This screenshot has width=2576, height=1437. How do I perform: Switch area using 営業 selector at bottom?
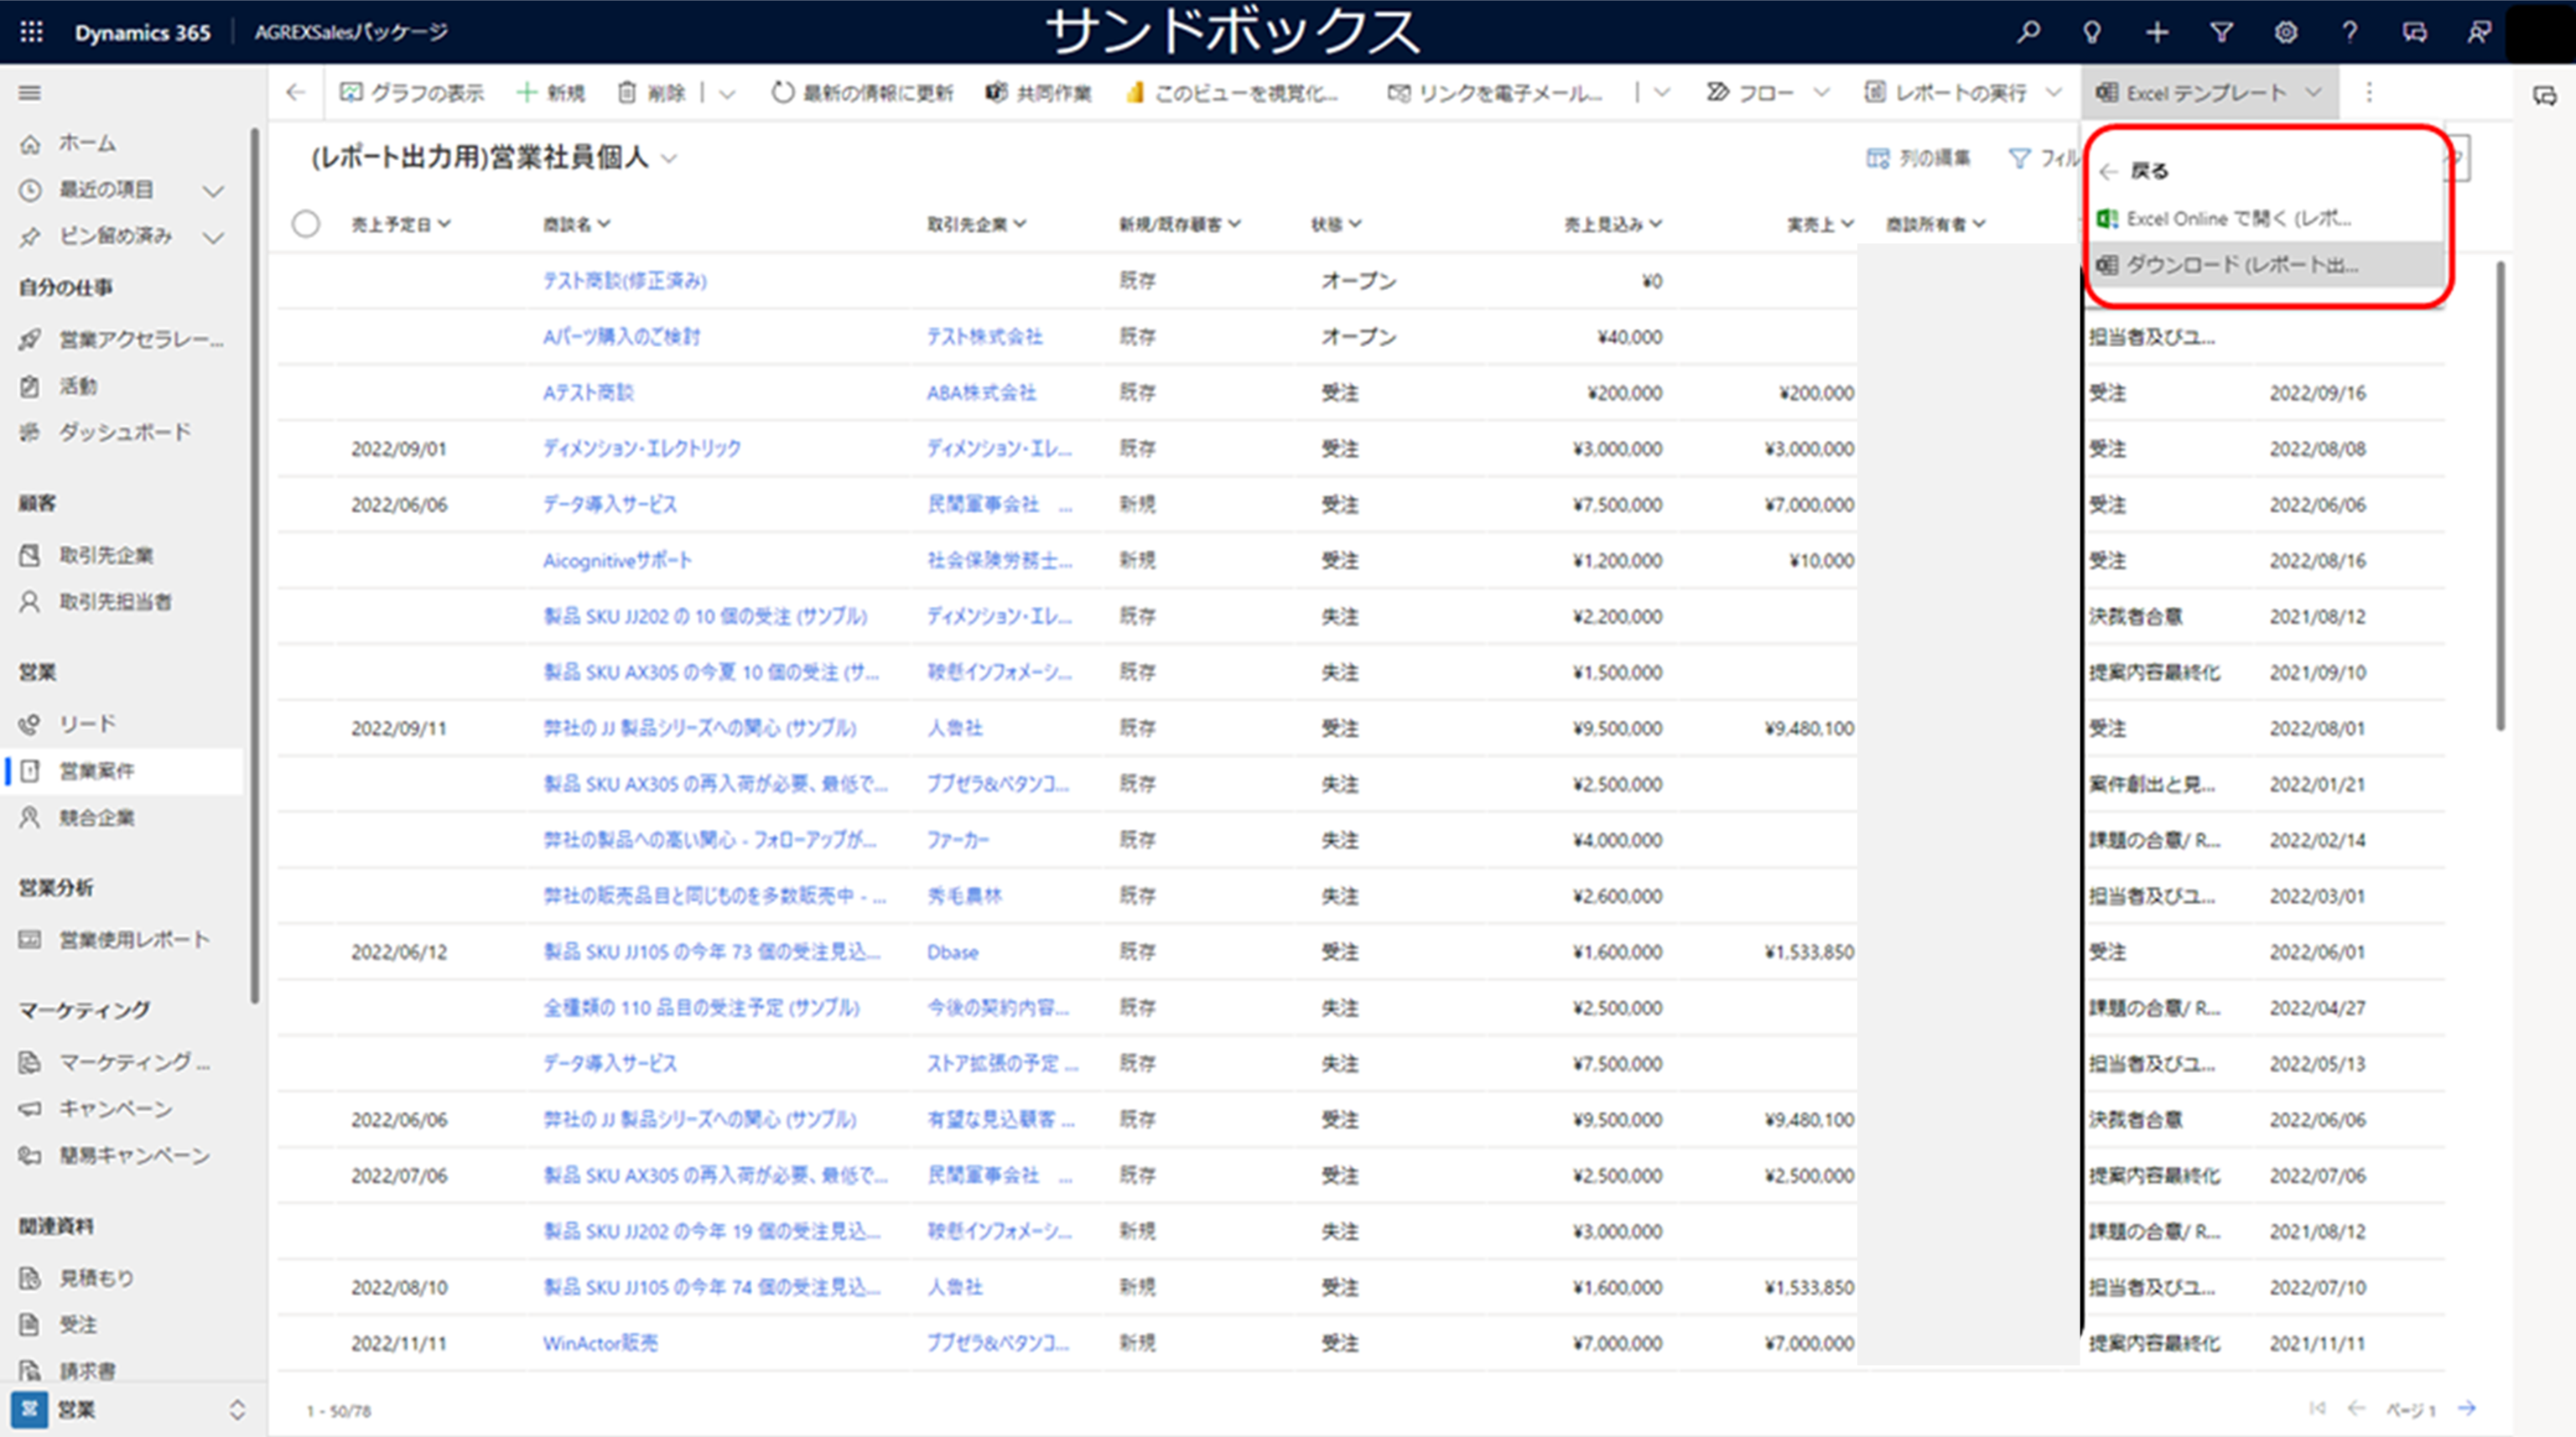[129, 1410]
